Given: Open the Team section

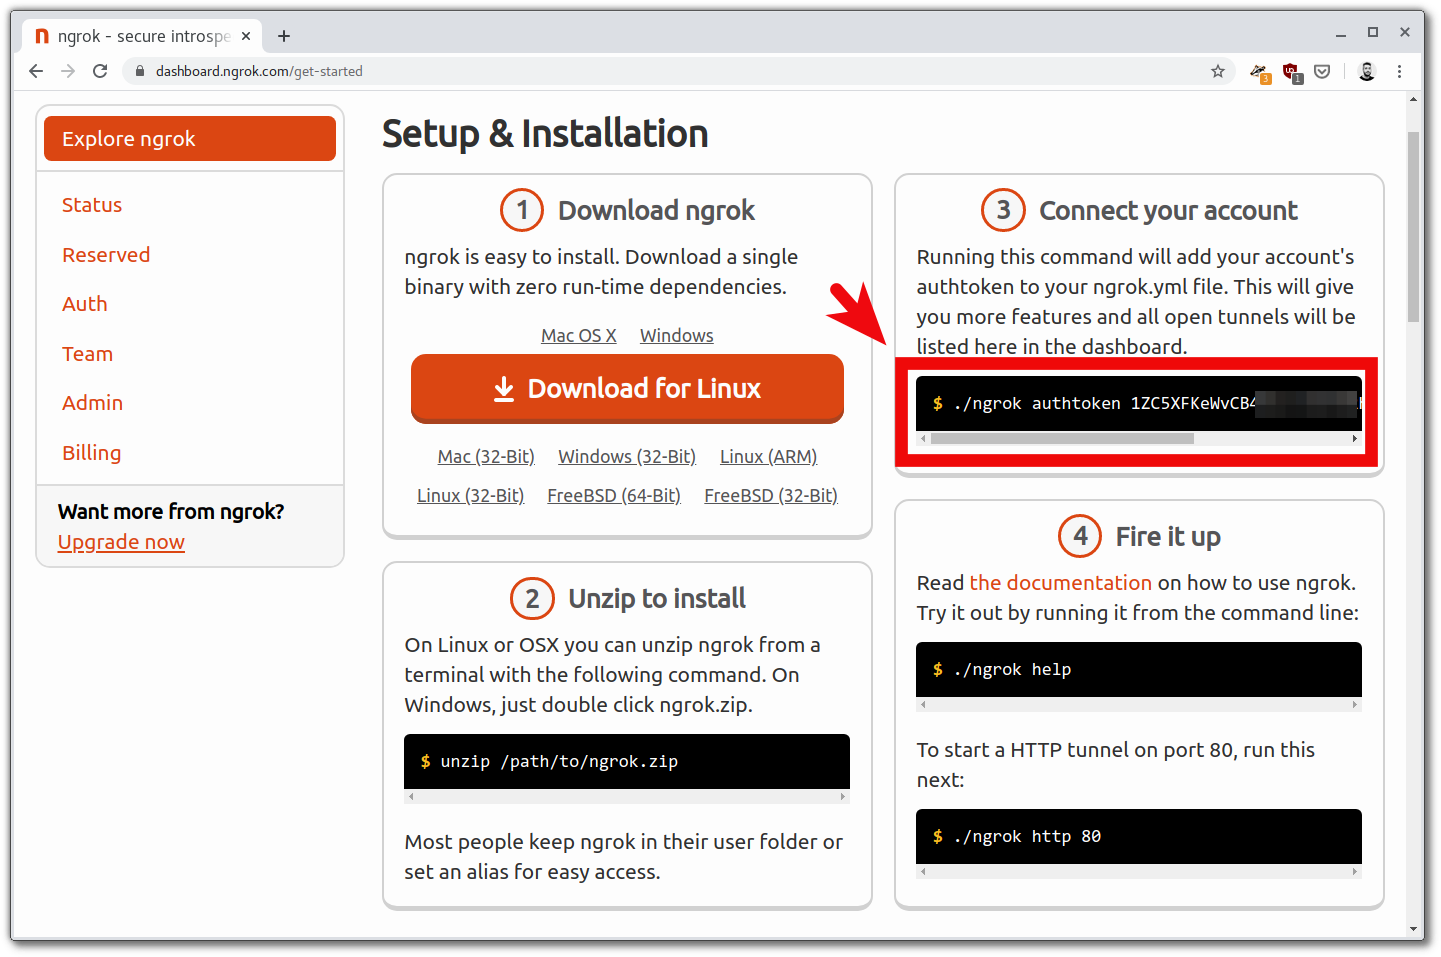Looking at the screenshot, I should coord(88,354).
